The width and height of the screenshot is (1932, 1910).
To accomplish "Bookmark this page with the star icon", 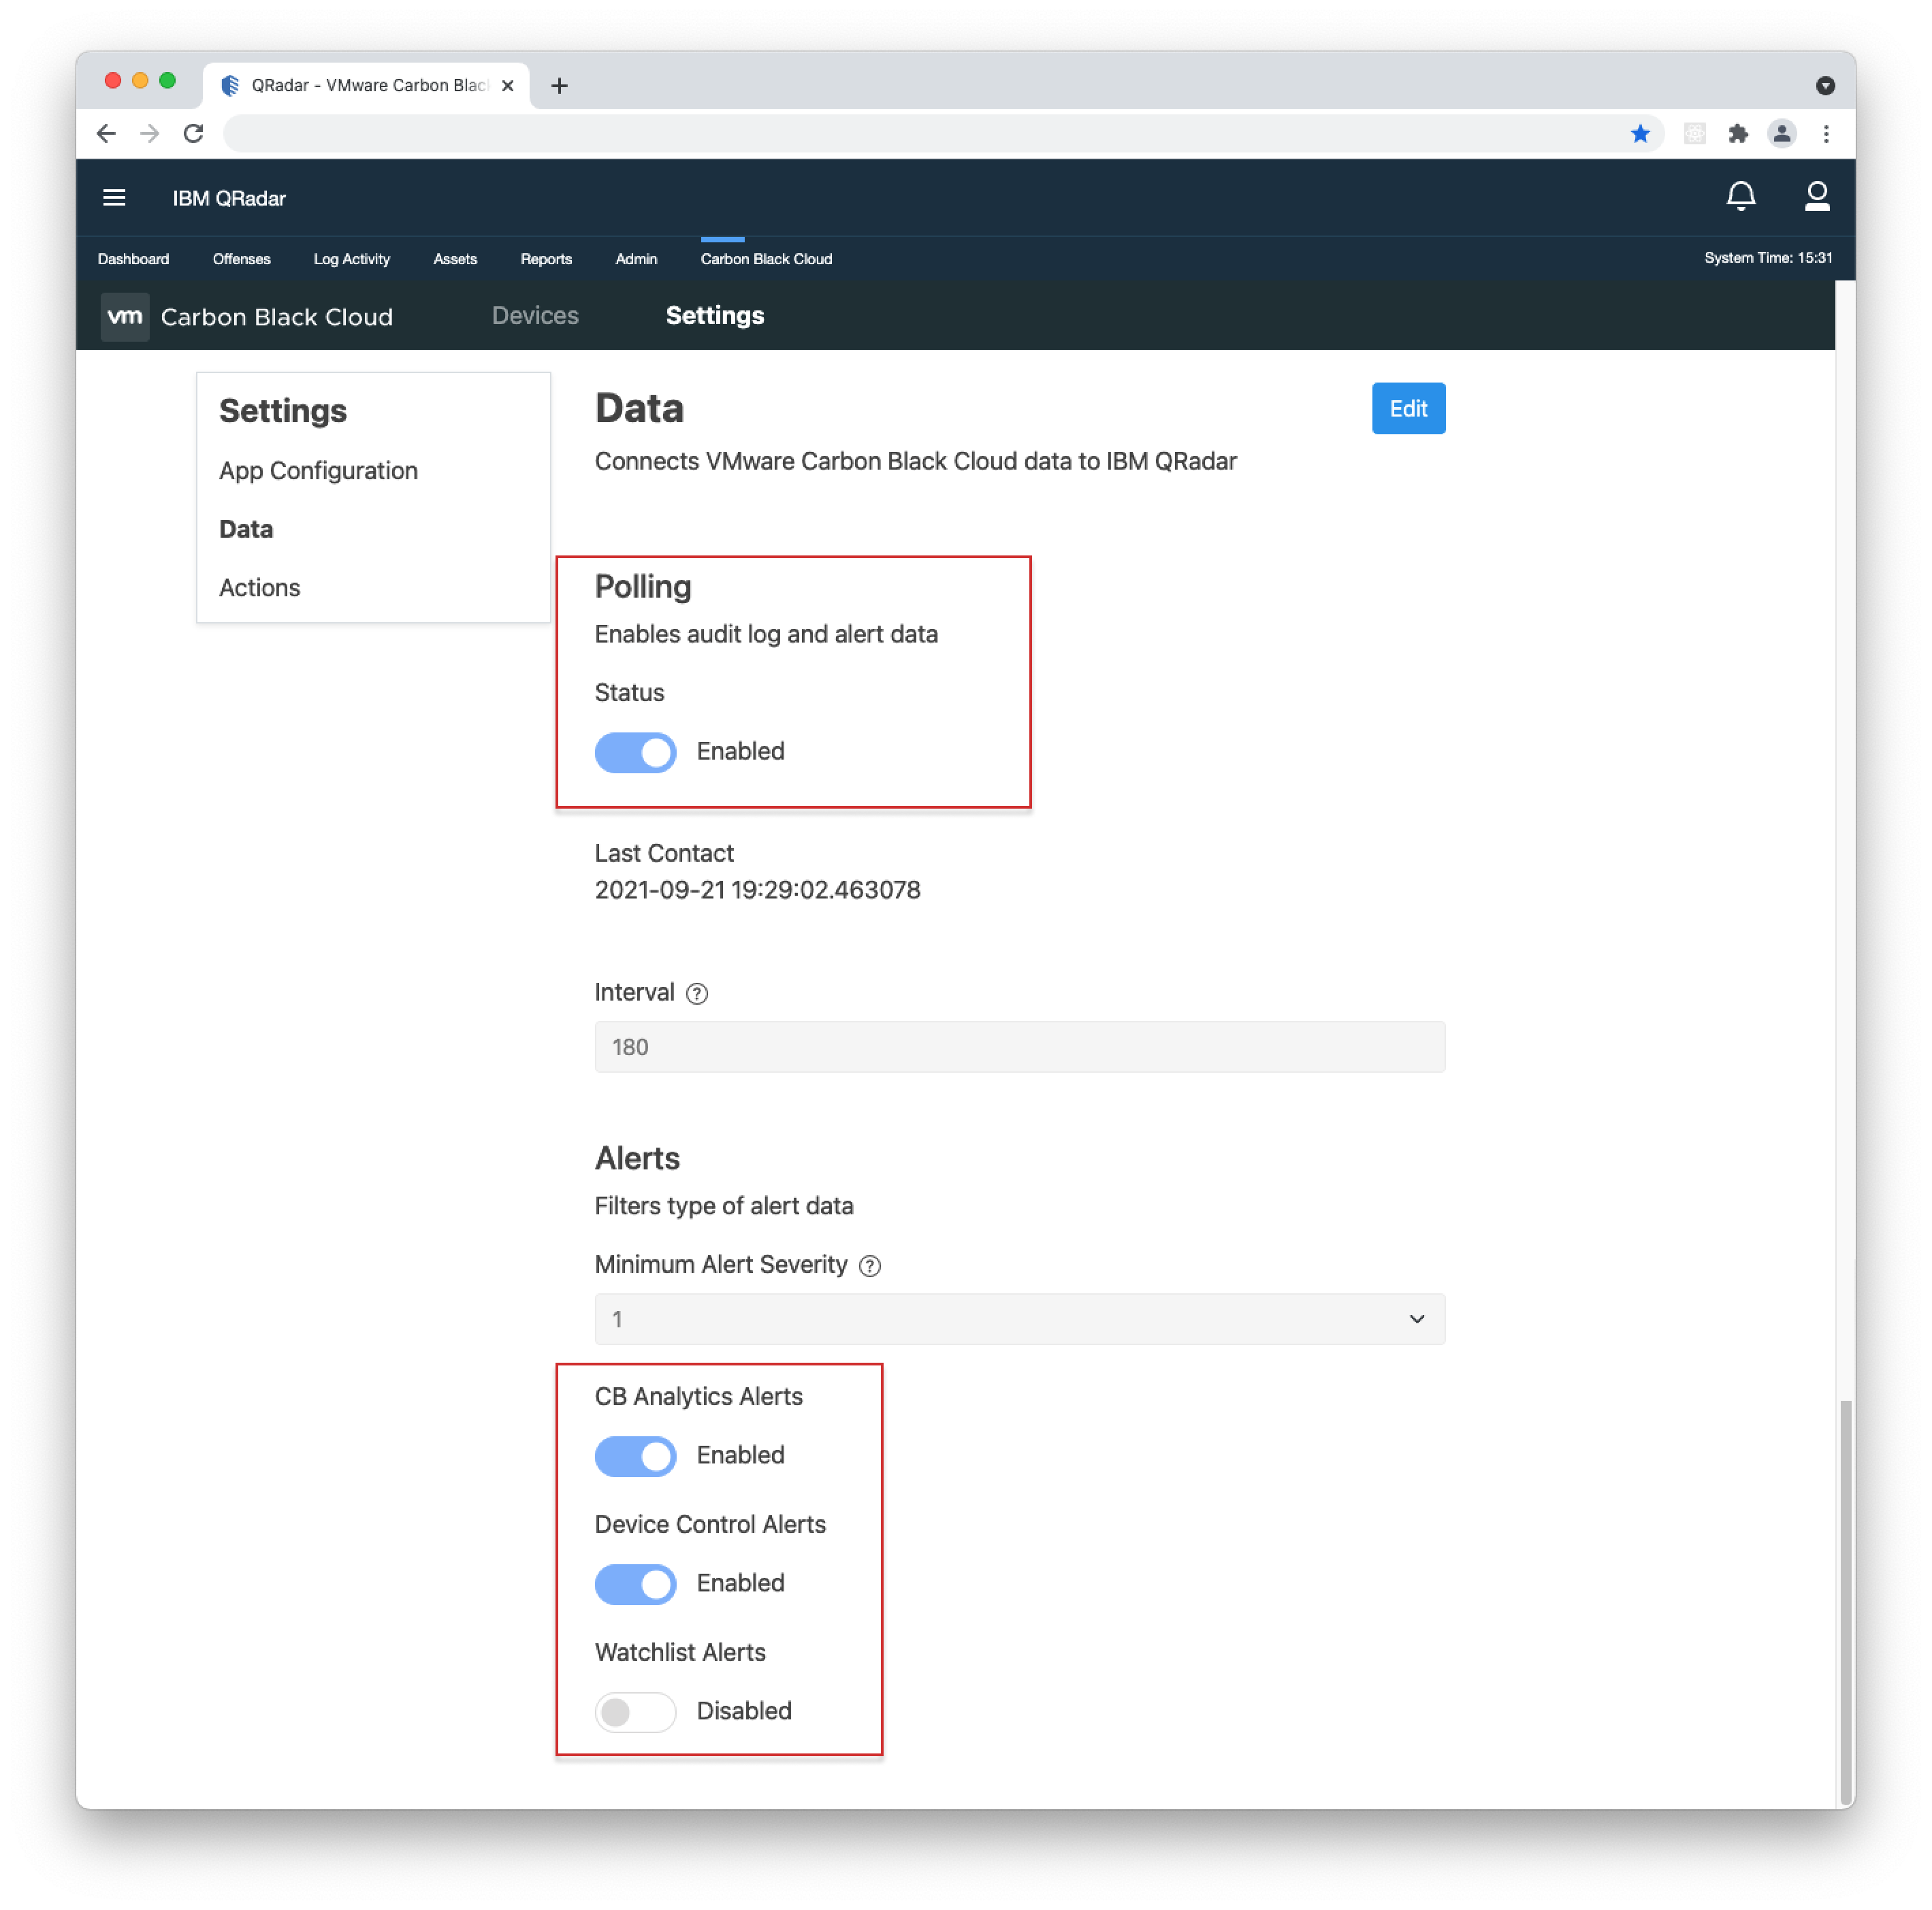I will [1640, 133].
